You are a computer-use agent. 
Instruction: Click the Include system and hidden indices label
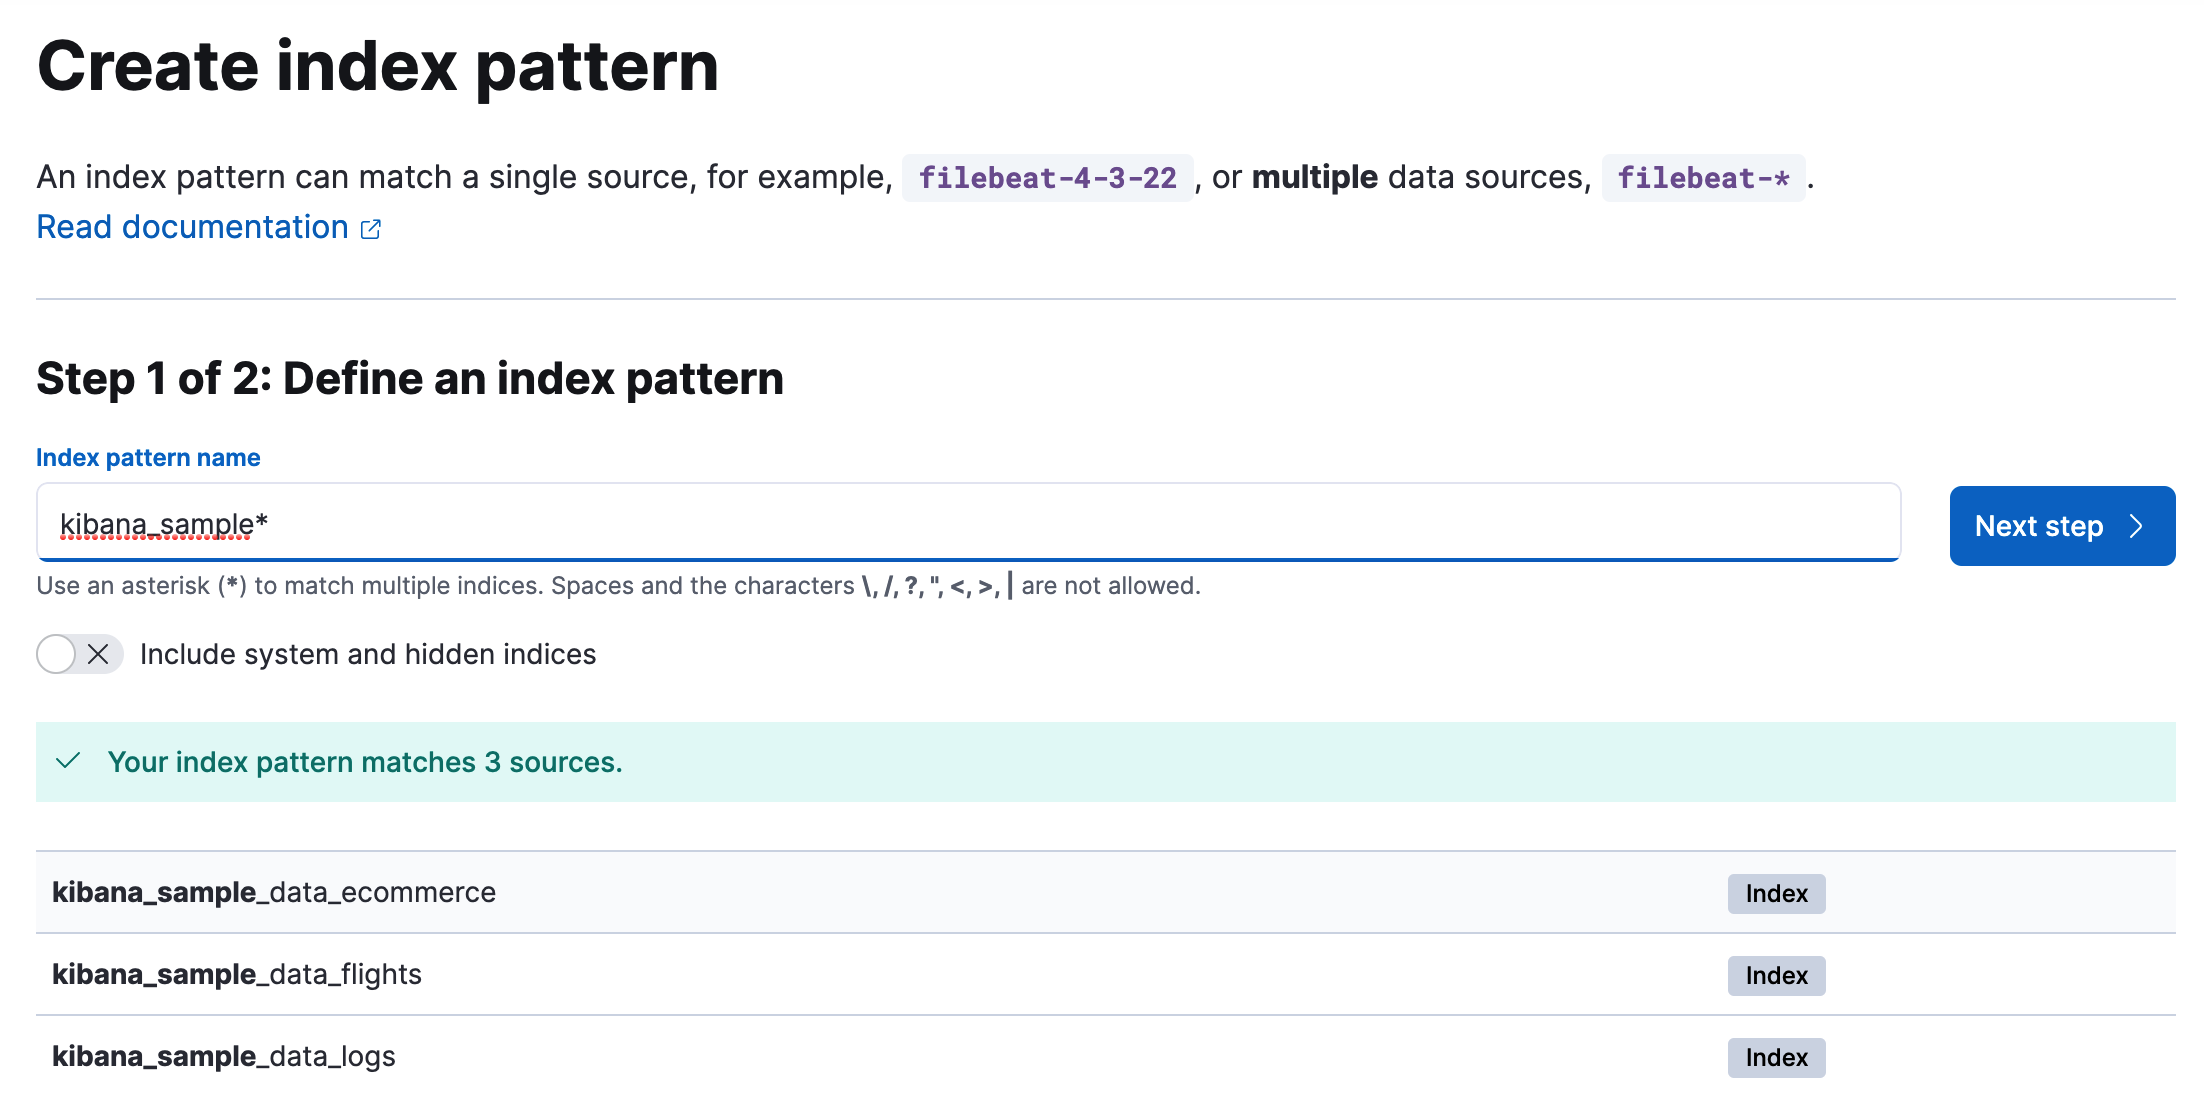coord(369,654)
